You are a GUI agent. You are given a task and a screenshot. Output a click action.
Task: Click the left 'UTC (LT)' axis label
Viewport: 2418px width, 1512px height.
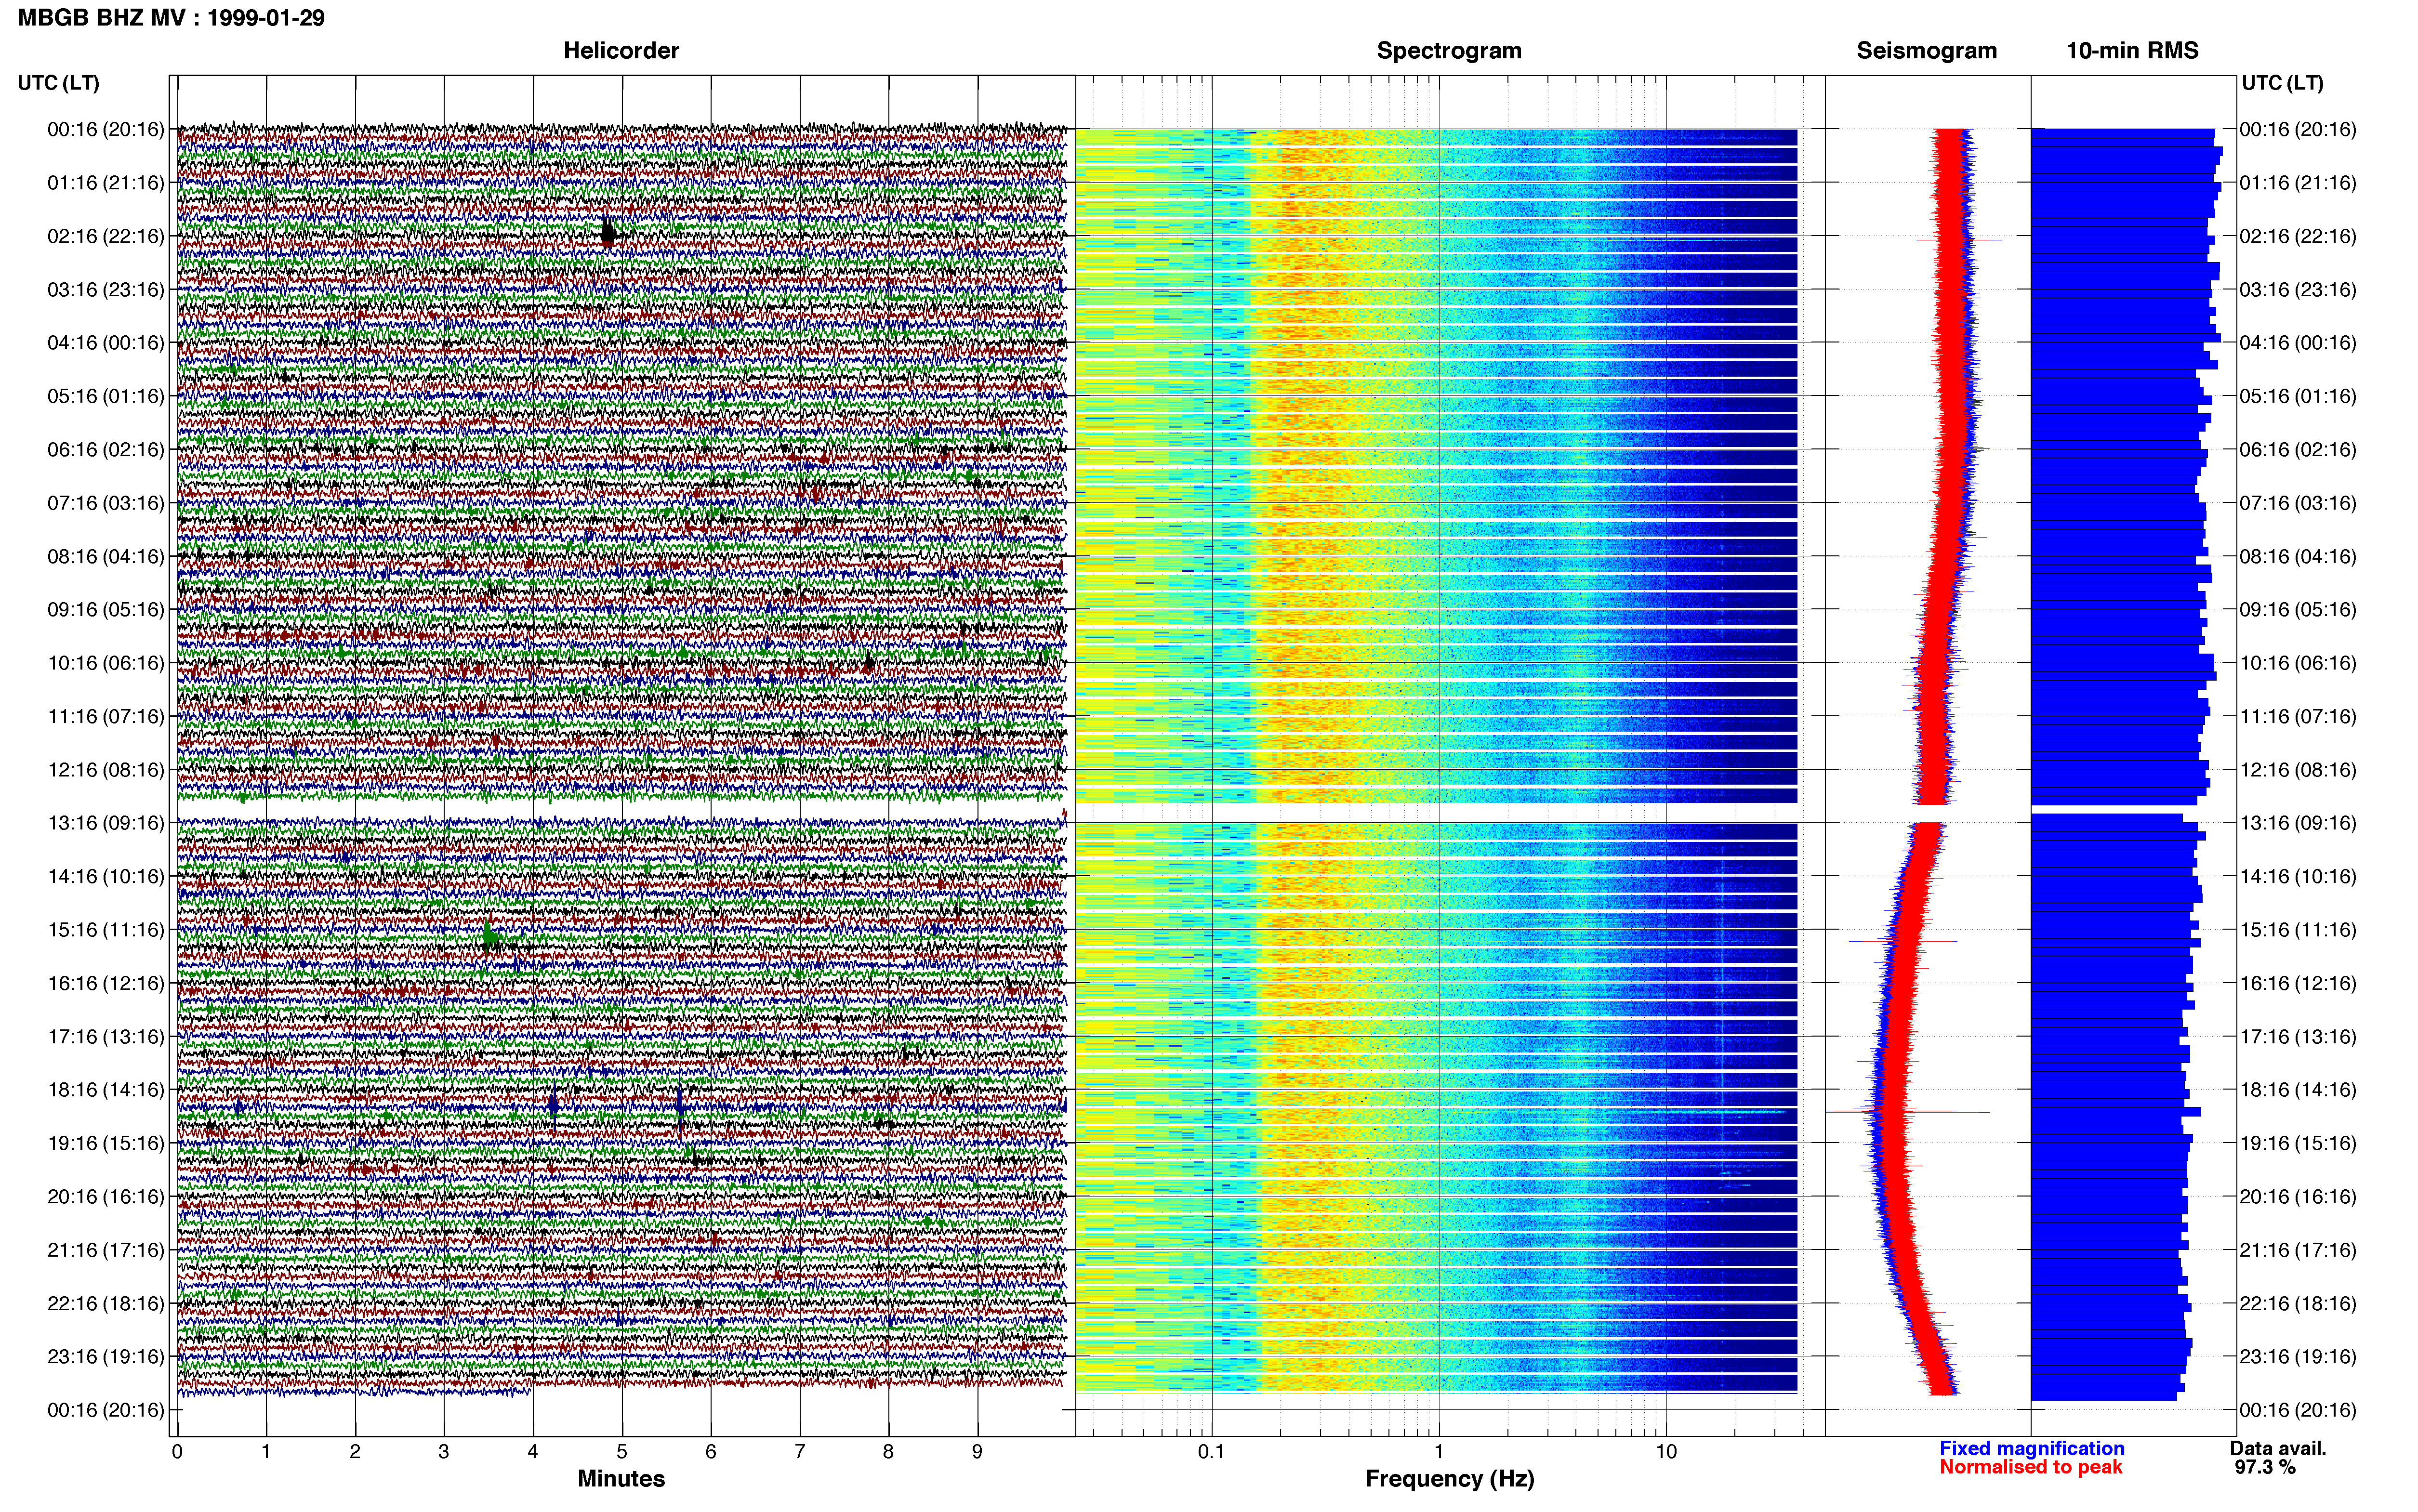(58, 83)
